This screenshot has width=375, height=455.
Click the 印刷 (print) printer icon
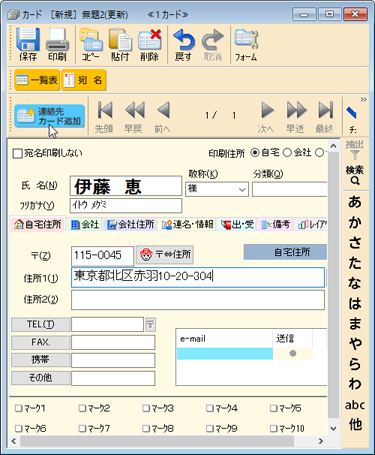point(57,40)
